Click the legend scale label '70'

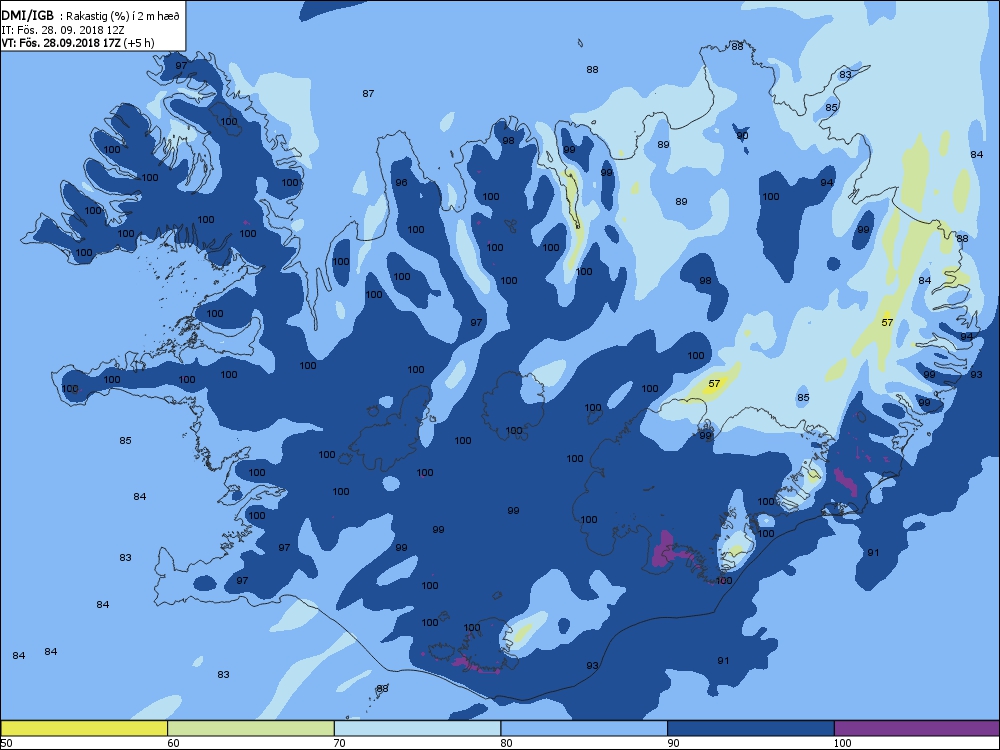tap(339, 743)
